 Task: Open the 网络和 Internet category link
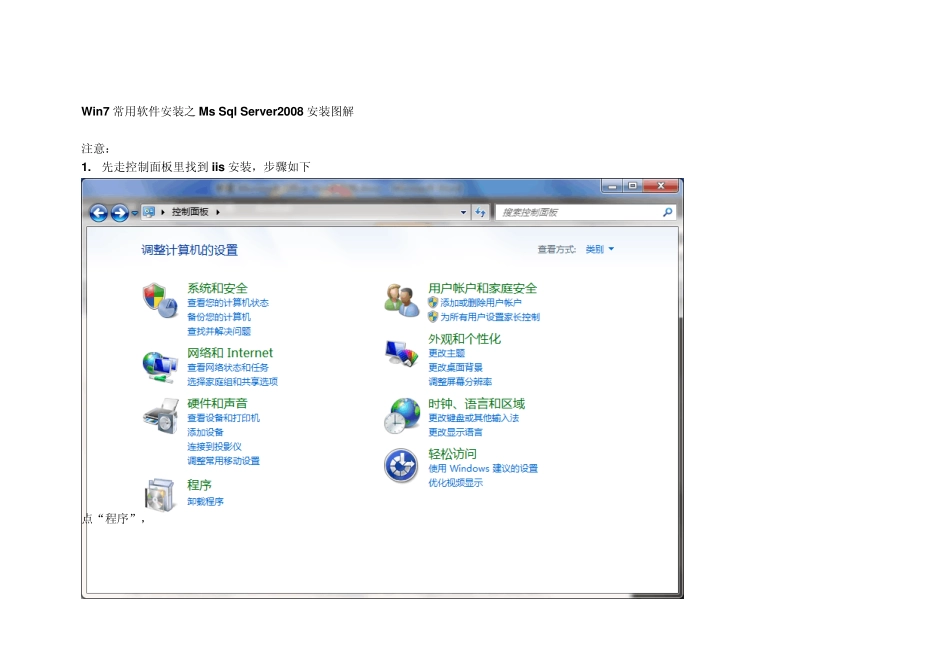(230, 353)
